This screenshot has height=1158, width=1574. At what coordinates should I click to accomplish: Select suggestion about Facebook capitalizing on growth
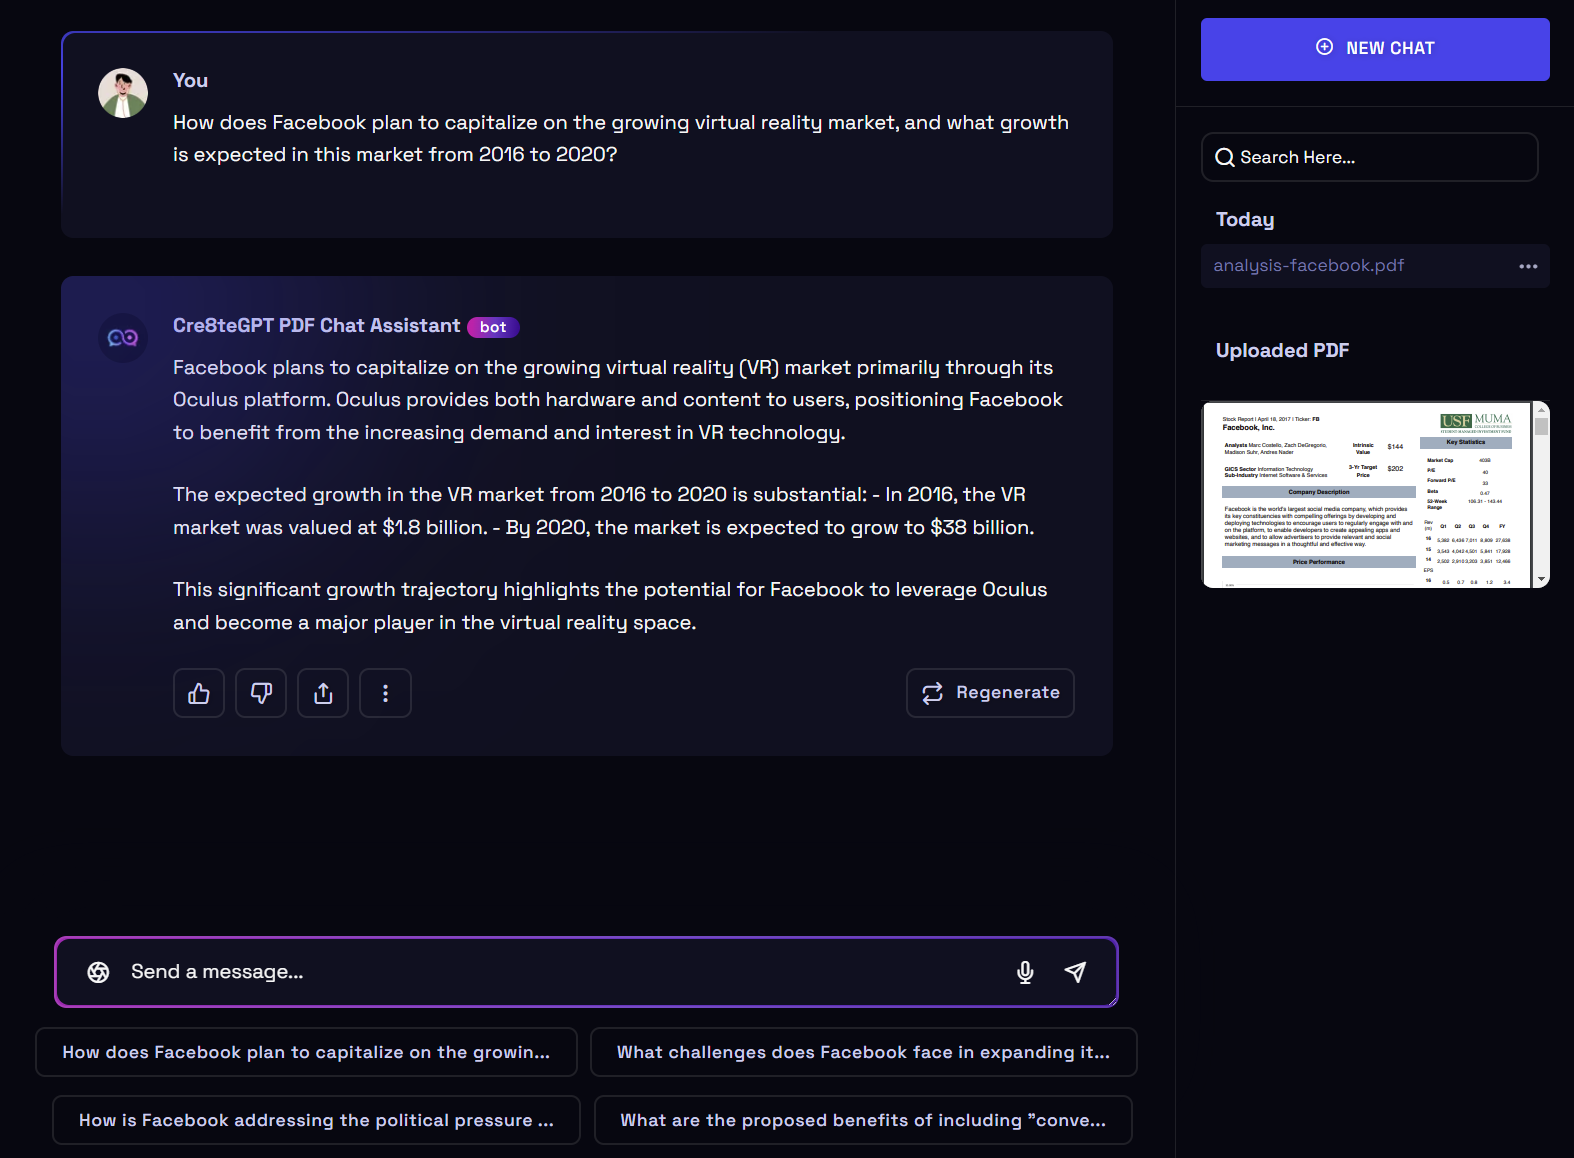pyautogui.click(x=306, y=1052)
